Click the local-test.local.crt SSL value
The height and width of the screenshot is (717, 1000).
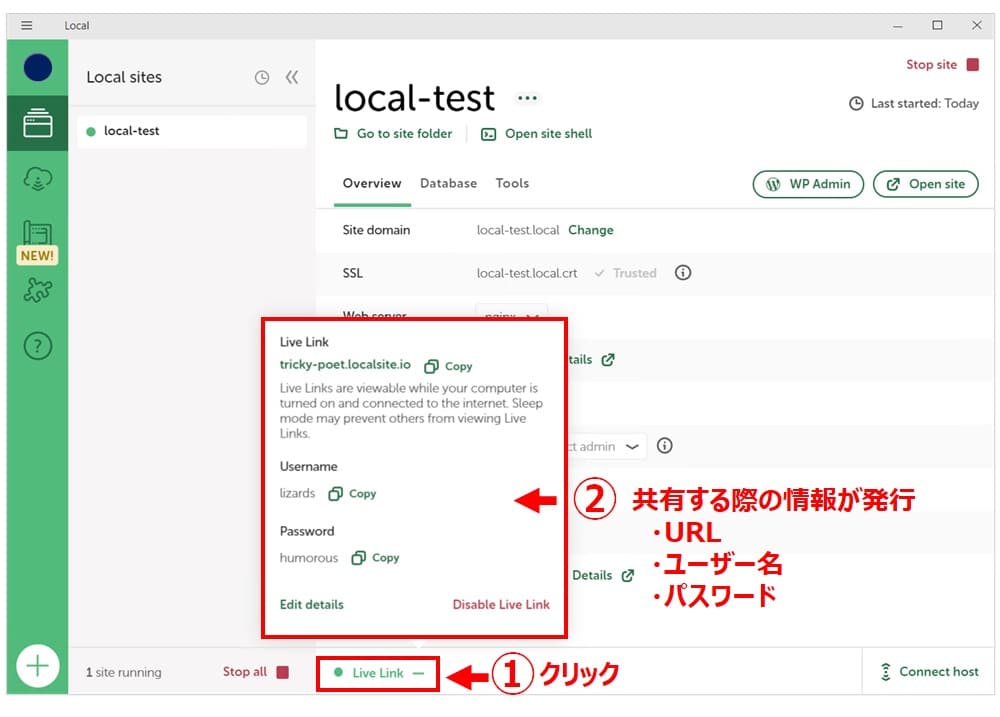point(527,273)
